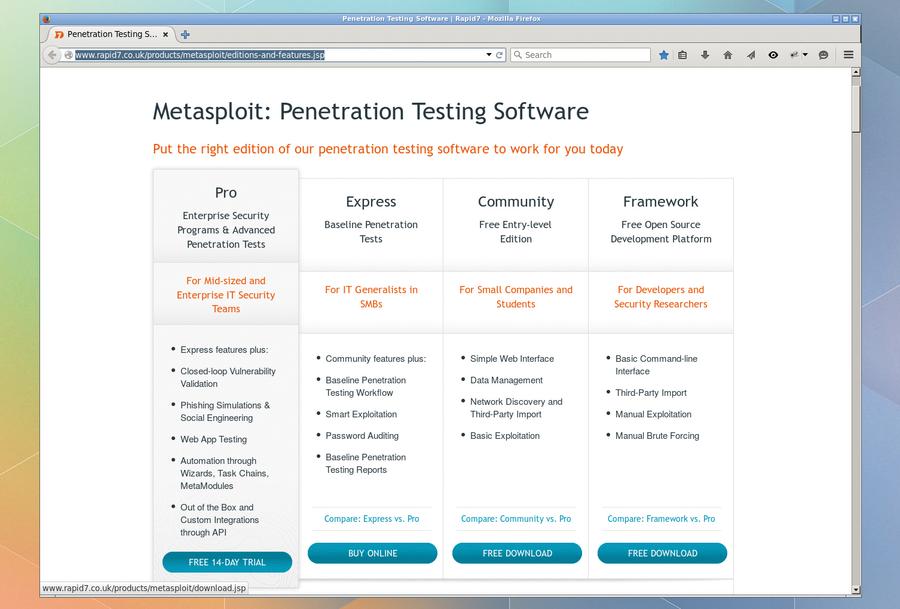The image size is (900, 609).
Task: Select the Penetration Testing Software tab
Action: tap(107, 34)
